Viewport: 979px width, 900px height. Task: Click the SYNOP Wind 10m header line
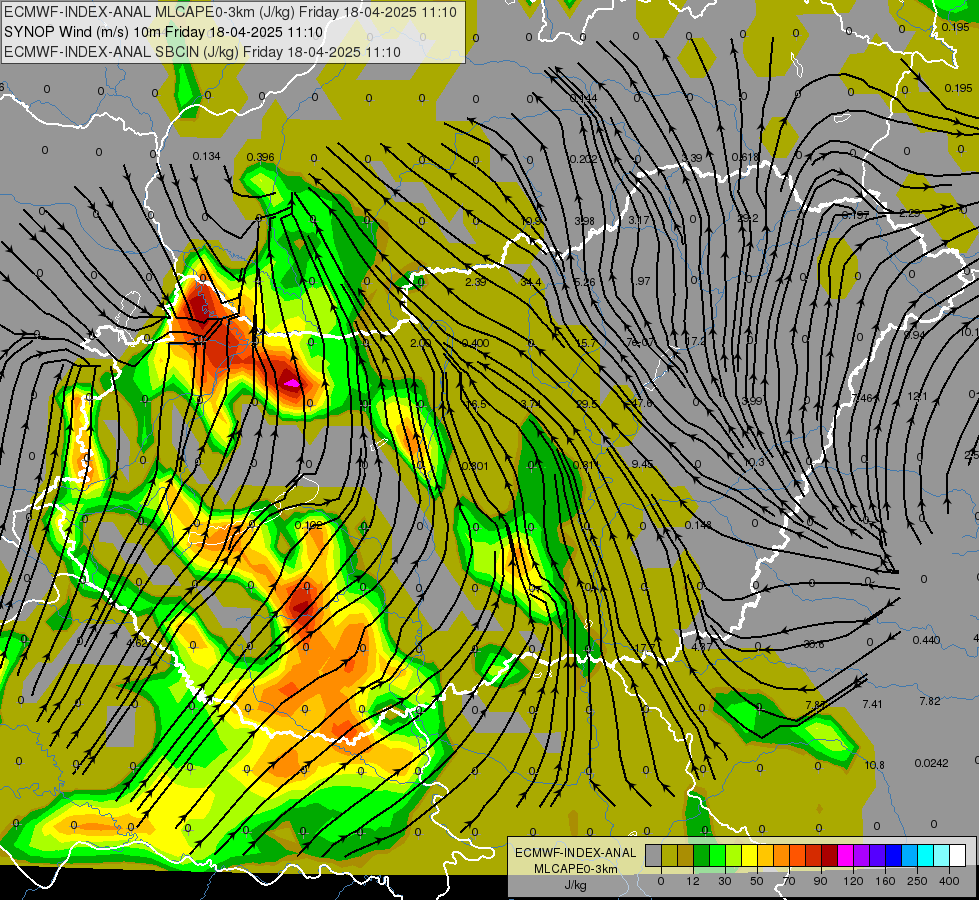click(x=163, y=32)
